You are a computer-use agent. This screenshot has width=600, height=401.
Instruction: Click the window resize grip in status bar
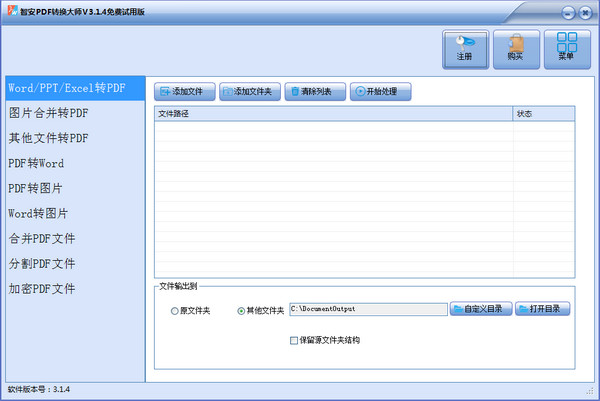[x=590, y=391]
